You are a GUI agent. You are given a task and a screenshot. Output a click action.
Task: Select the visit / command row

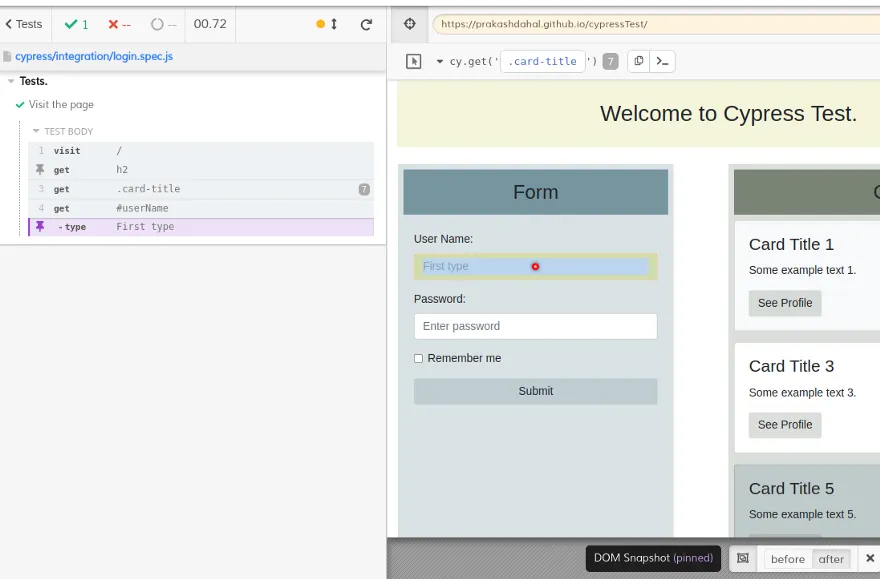(x=201, y=150)
